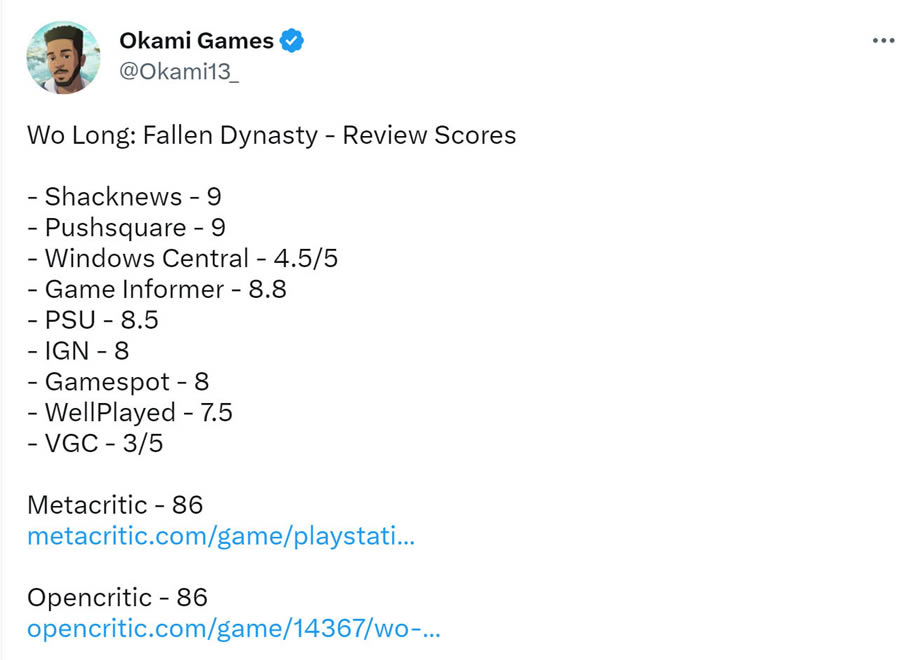
Task: Click the VGC - 3/5 line
Action: (95, 444)
